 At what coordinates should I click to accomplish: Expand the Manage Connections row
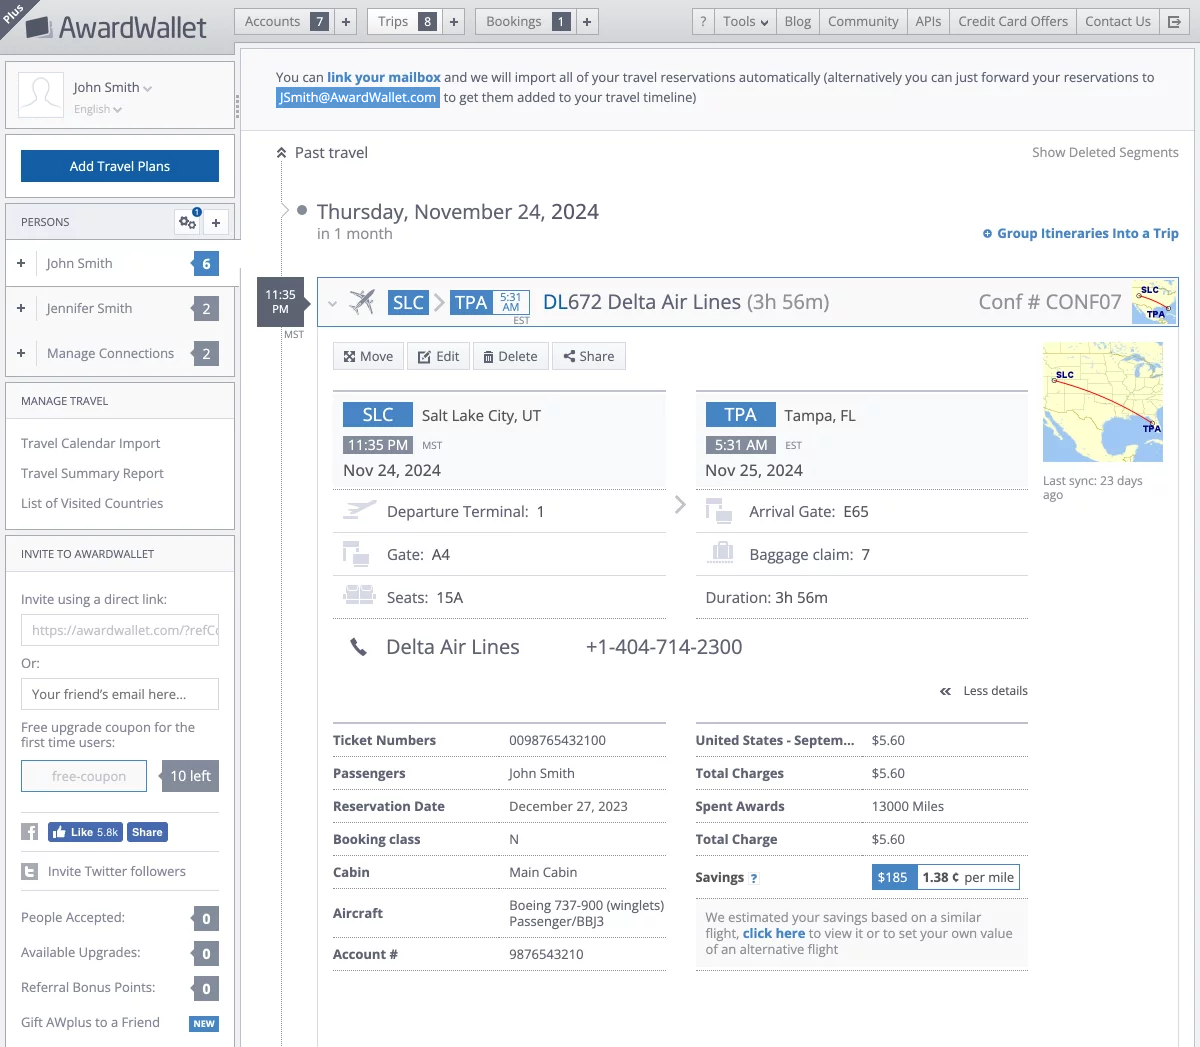point(21,353)
